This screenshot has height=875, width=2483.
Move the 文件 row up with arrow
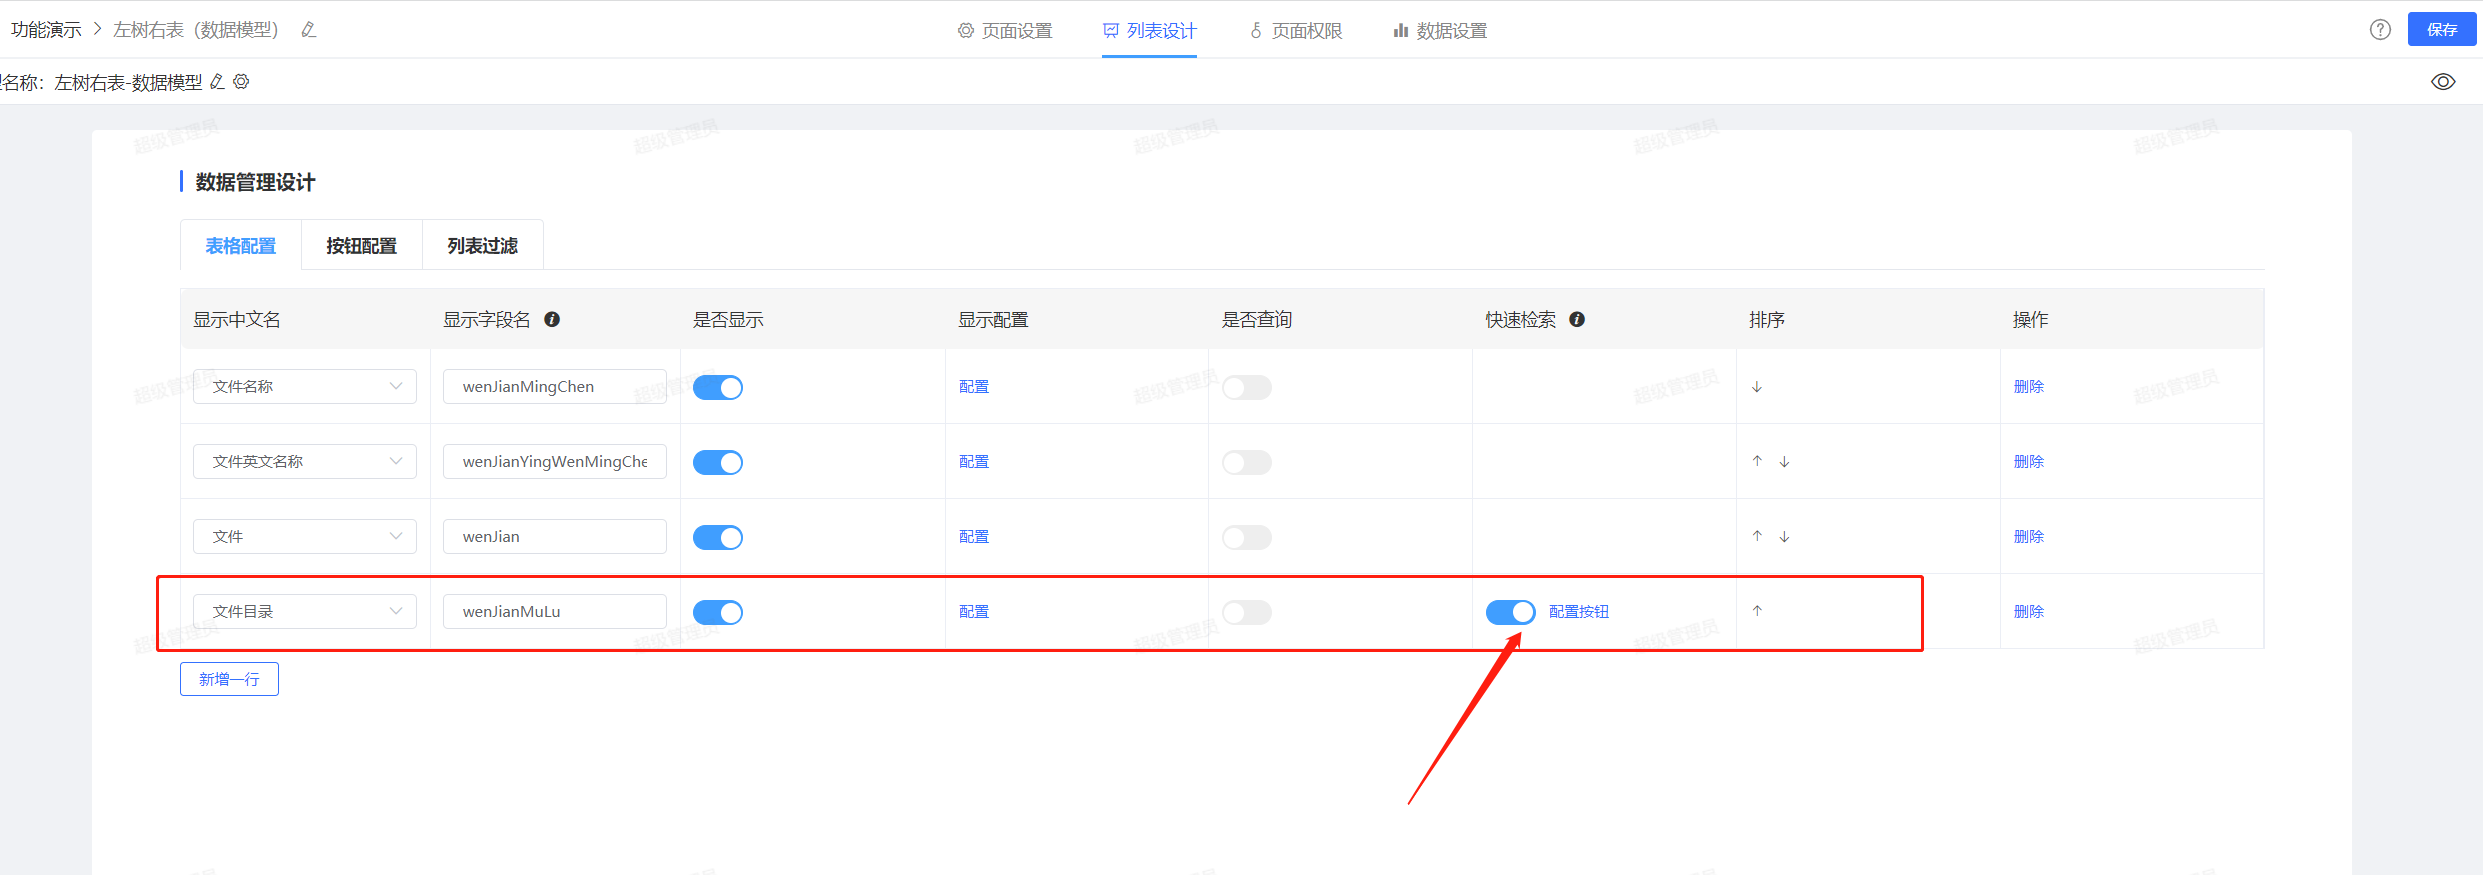click(x=1757, y=536)
